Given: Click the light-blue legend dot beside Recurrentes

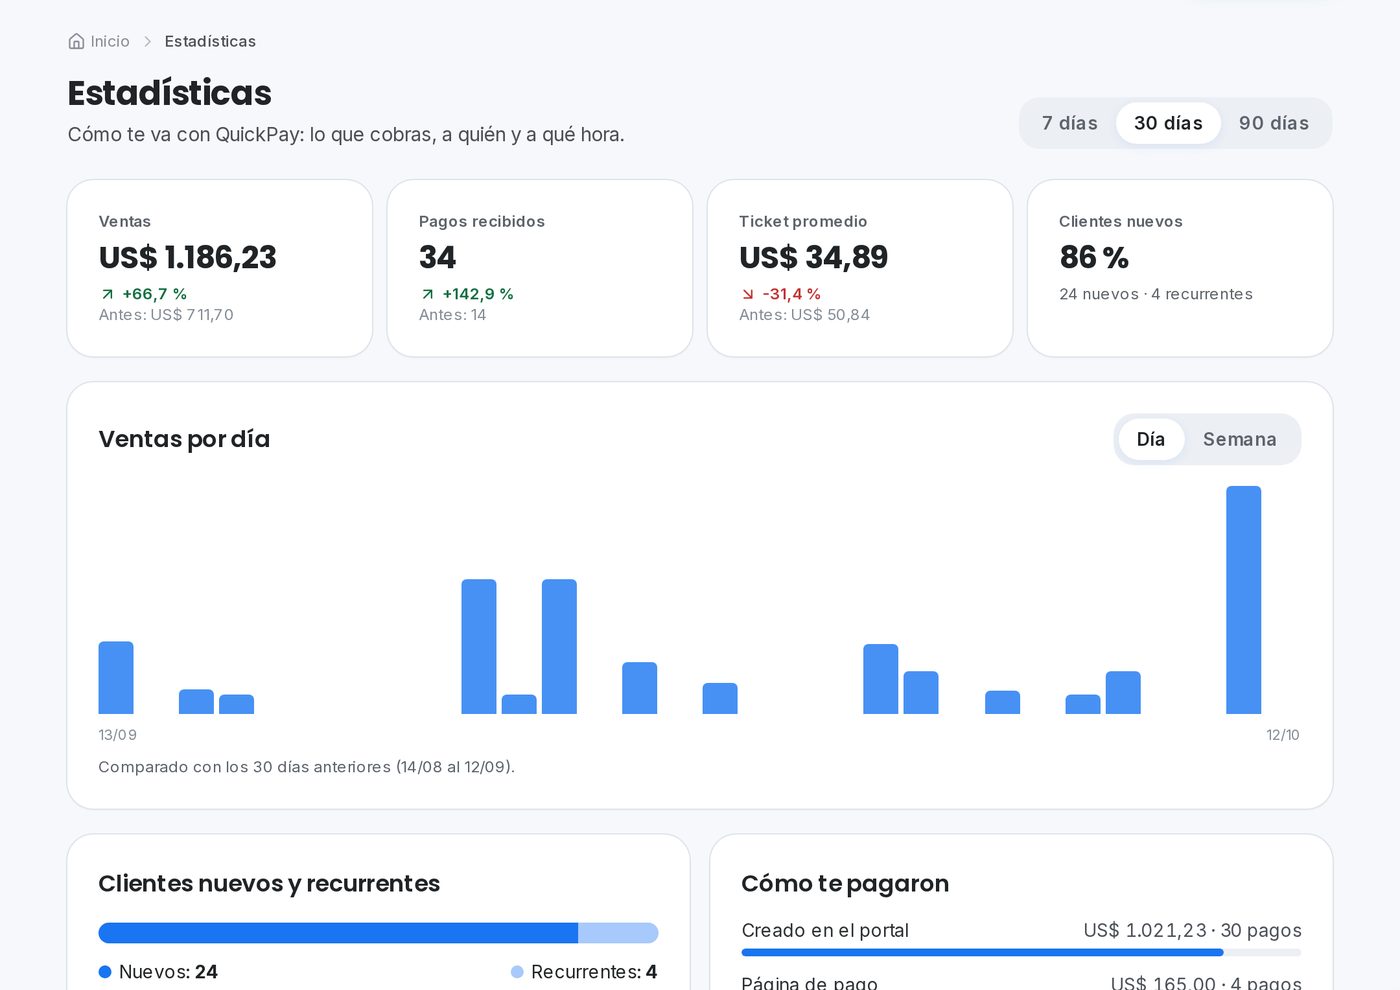Looking at the screenshot, I should (517, 972).
